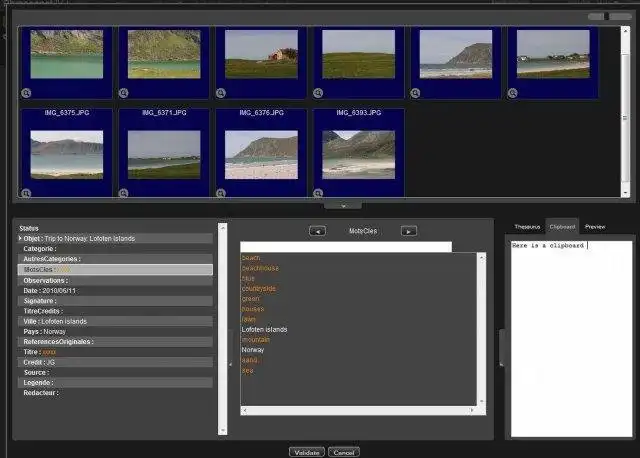
Task: Select the Credit : JG row
Action: 115,362
